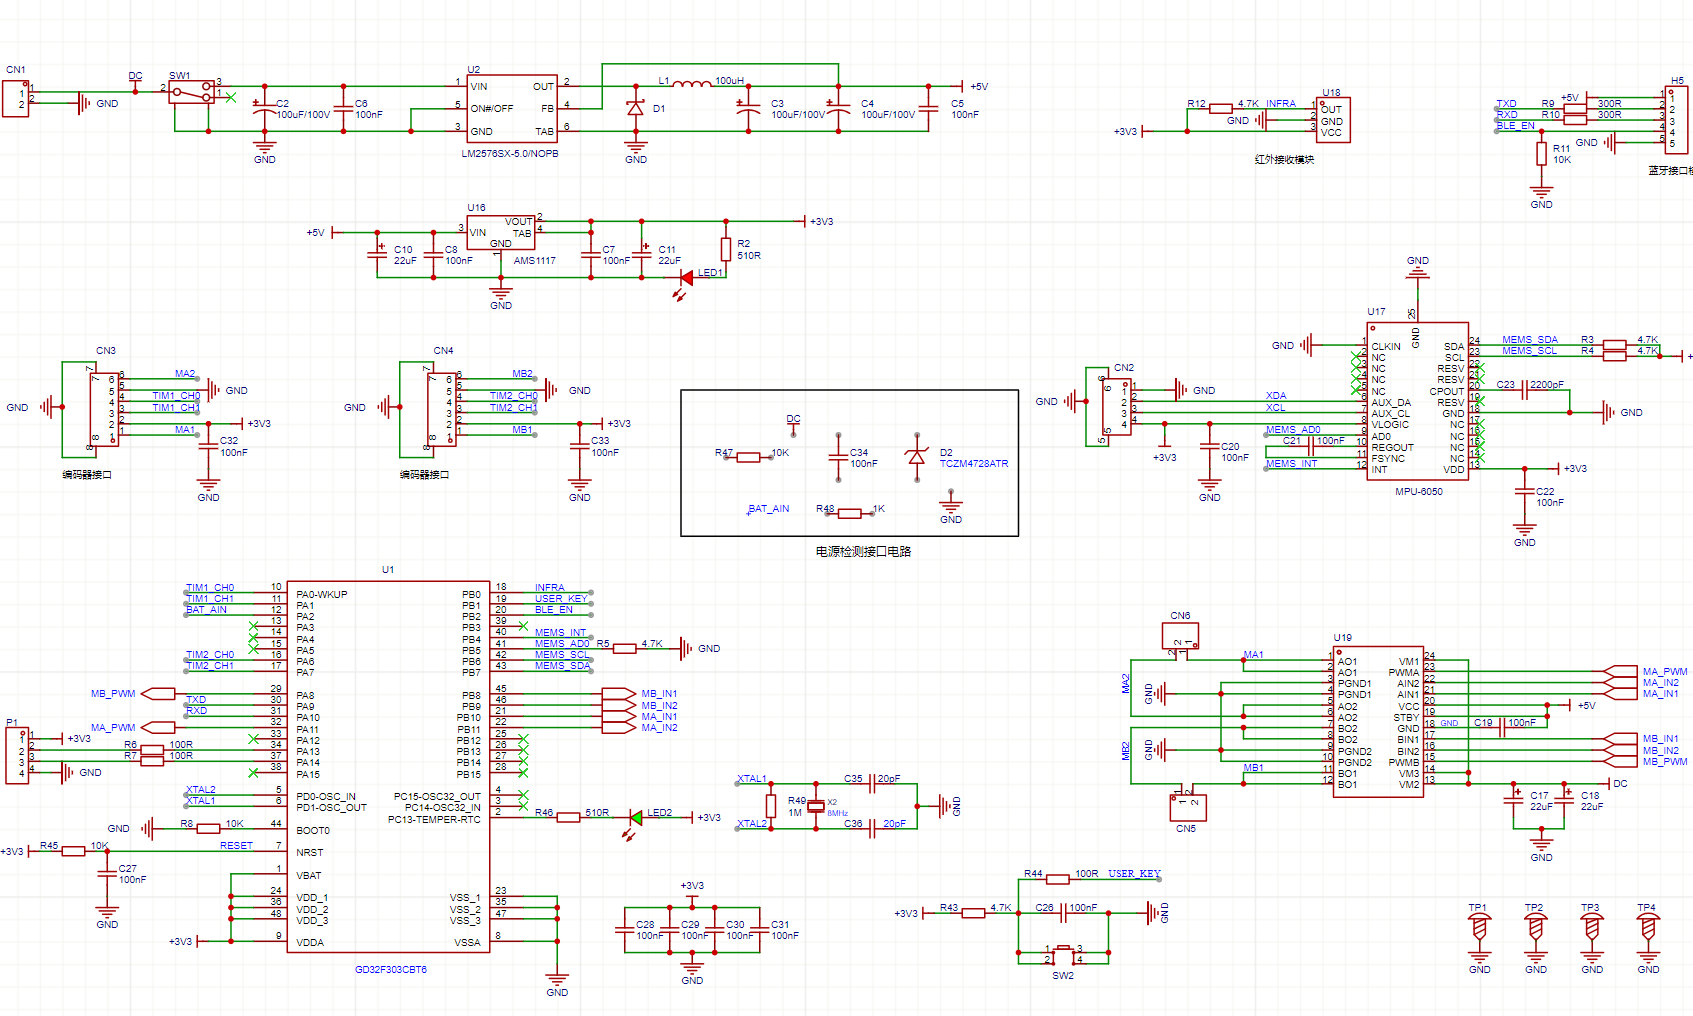This screenshot has height=1016, width=1693.
Task: Click the U1 microcontroller body
Action: coord(388,767)
